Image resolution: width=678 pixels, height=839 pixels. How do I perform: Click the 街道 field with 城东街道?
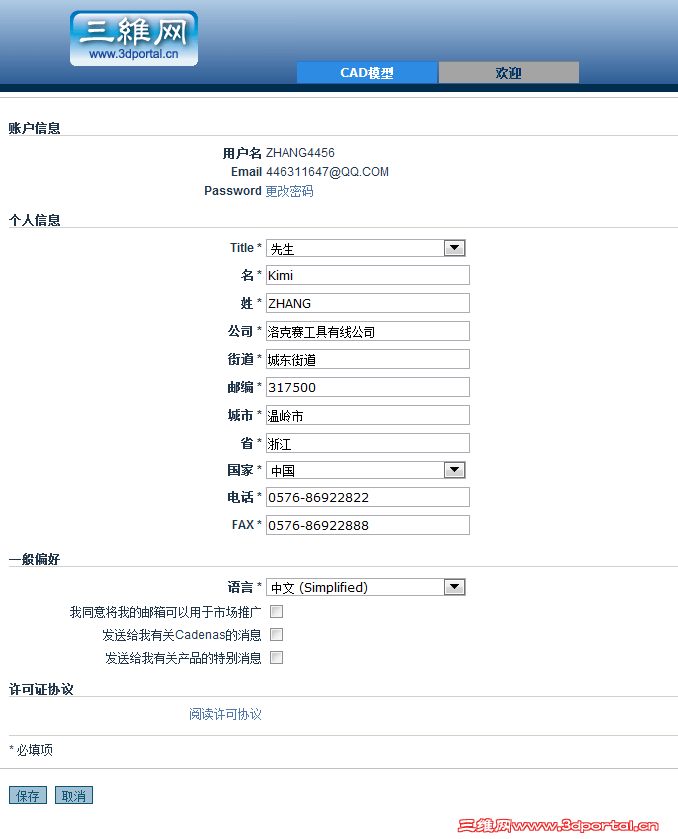[x=368, y=359]
